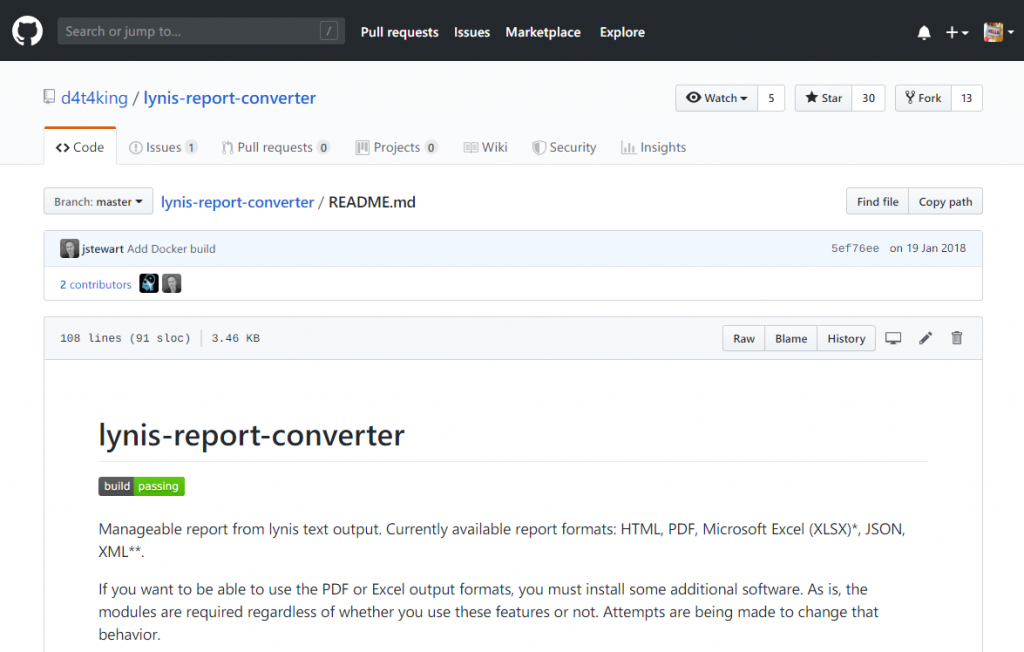Open file History
1024x652 pixels.
tap(846, 338)
